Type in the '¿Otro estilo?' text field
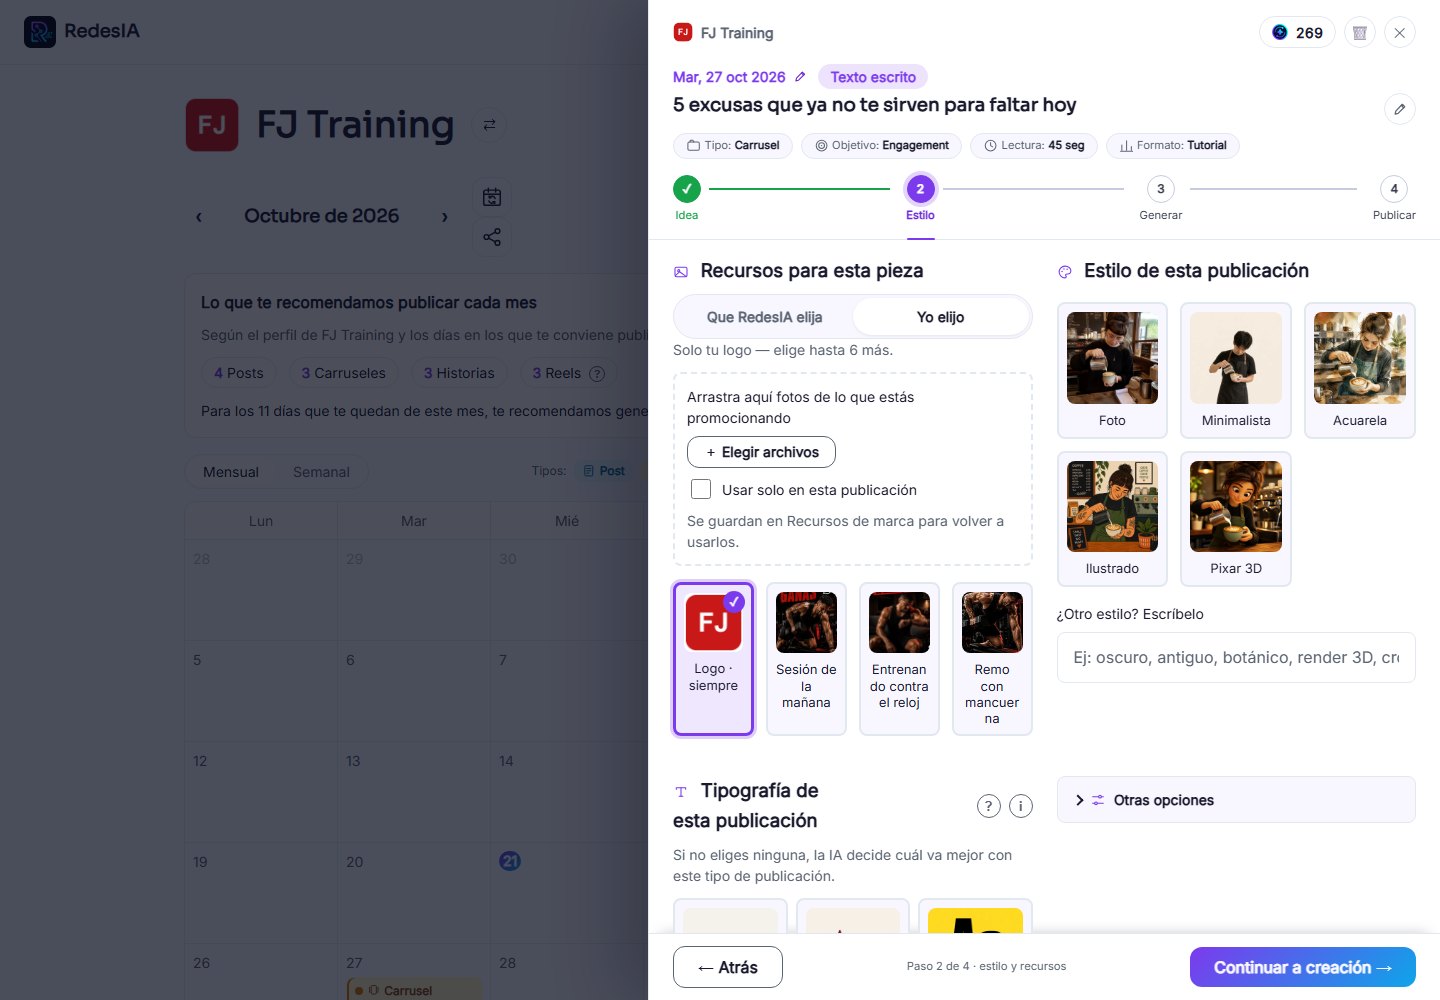1440x1000 pixels. [1236, 657]
